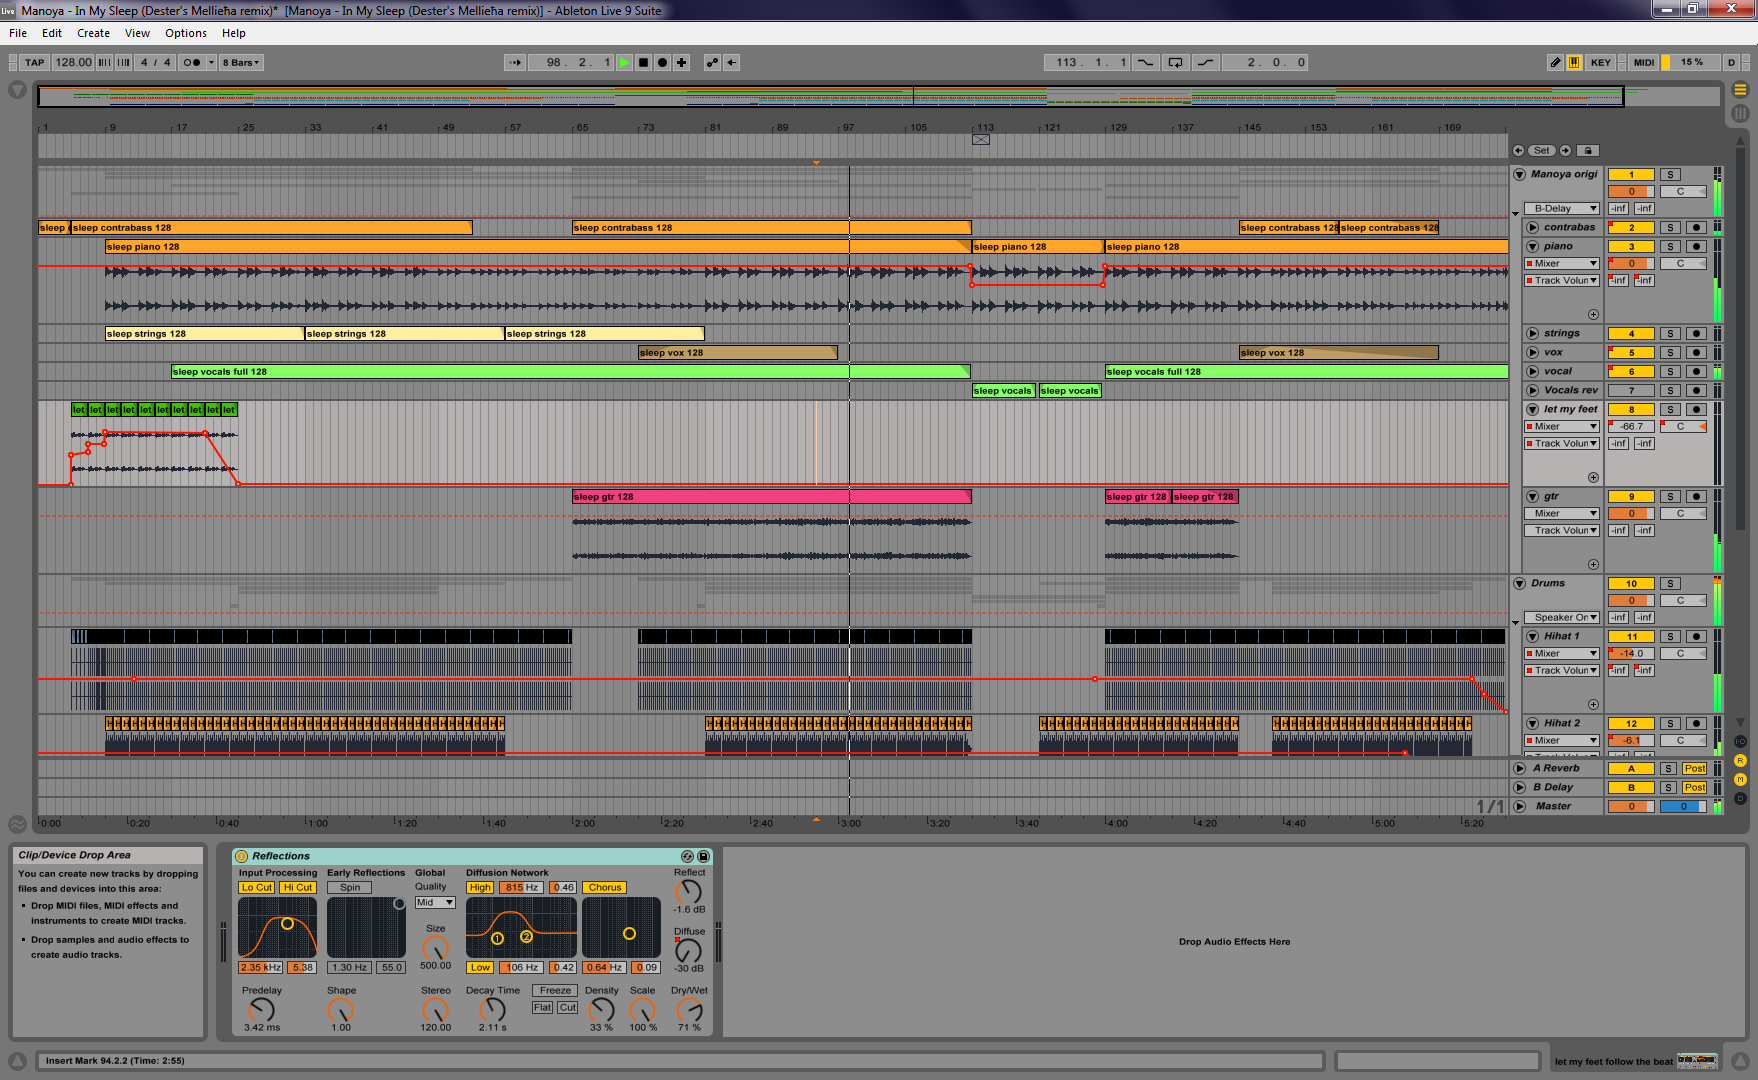Toggle the MIDI overdub plus button
Screen dimensions: 1758x1080
point(681,62)
